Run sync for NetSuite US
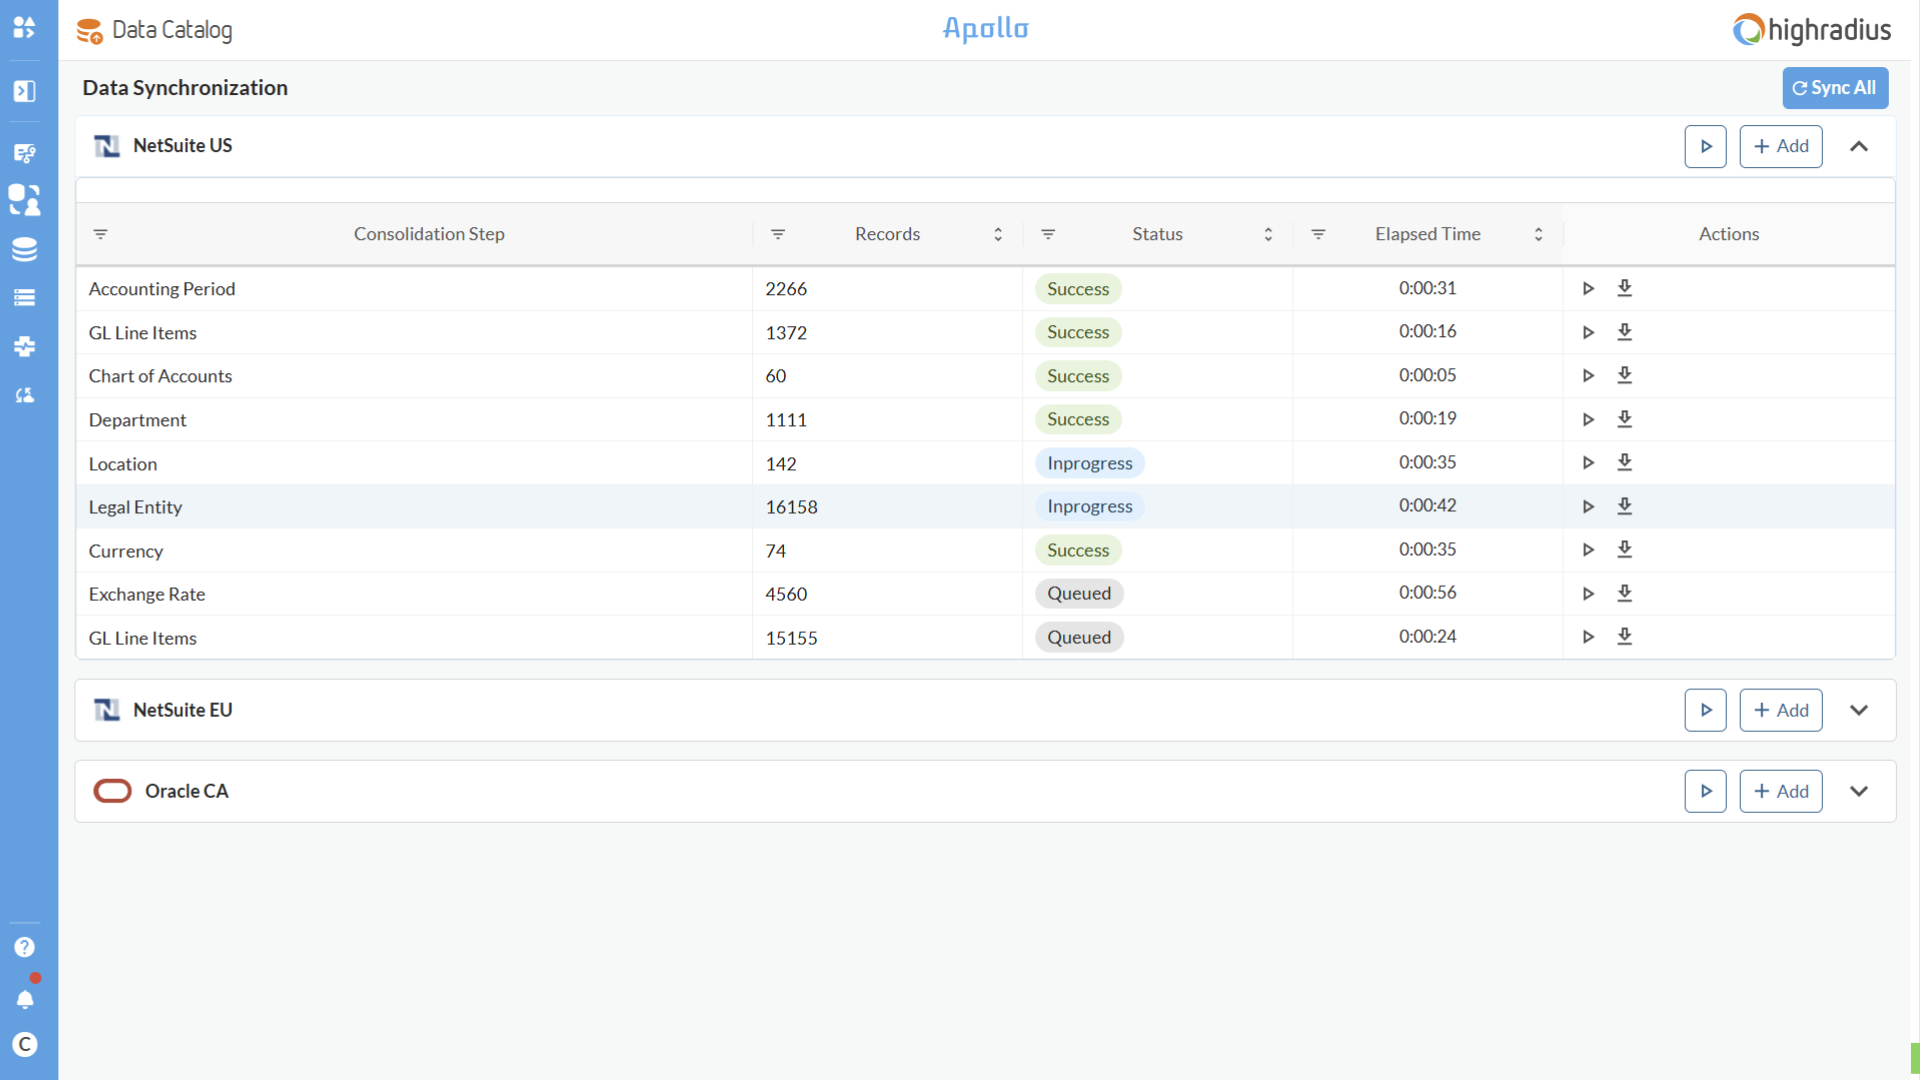 [1705, 146]
